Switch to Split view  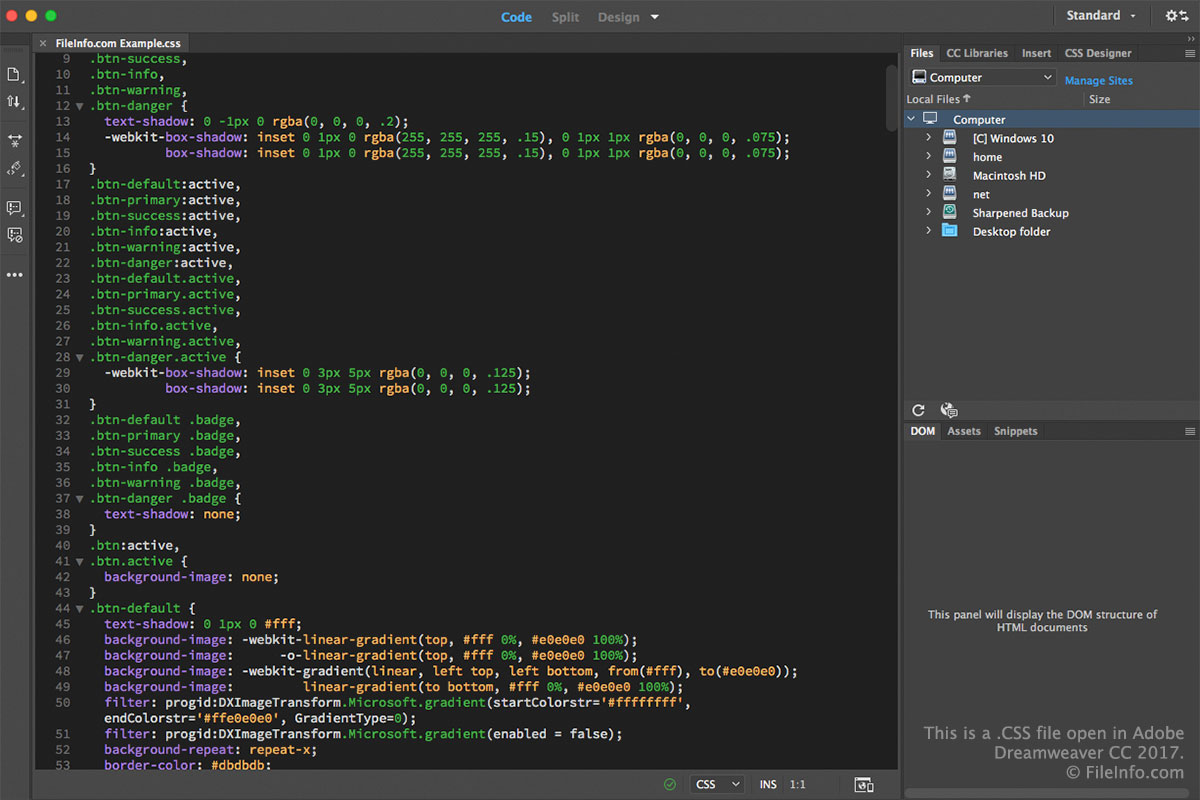(x=565, y=17)
